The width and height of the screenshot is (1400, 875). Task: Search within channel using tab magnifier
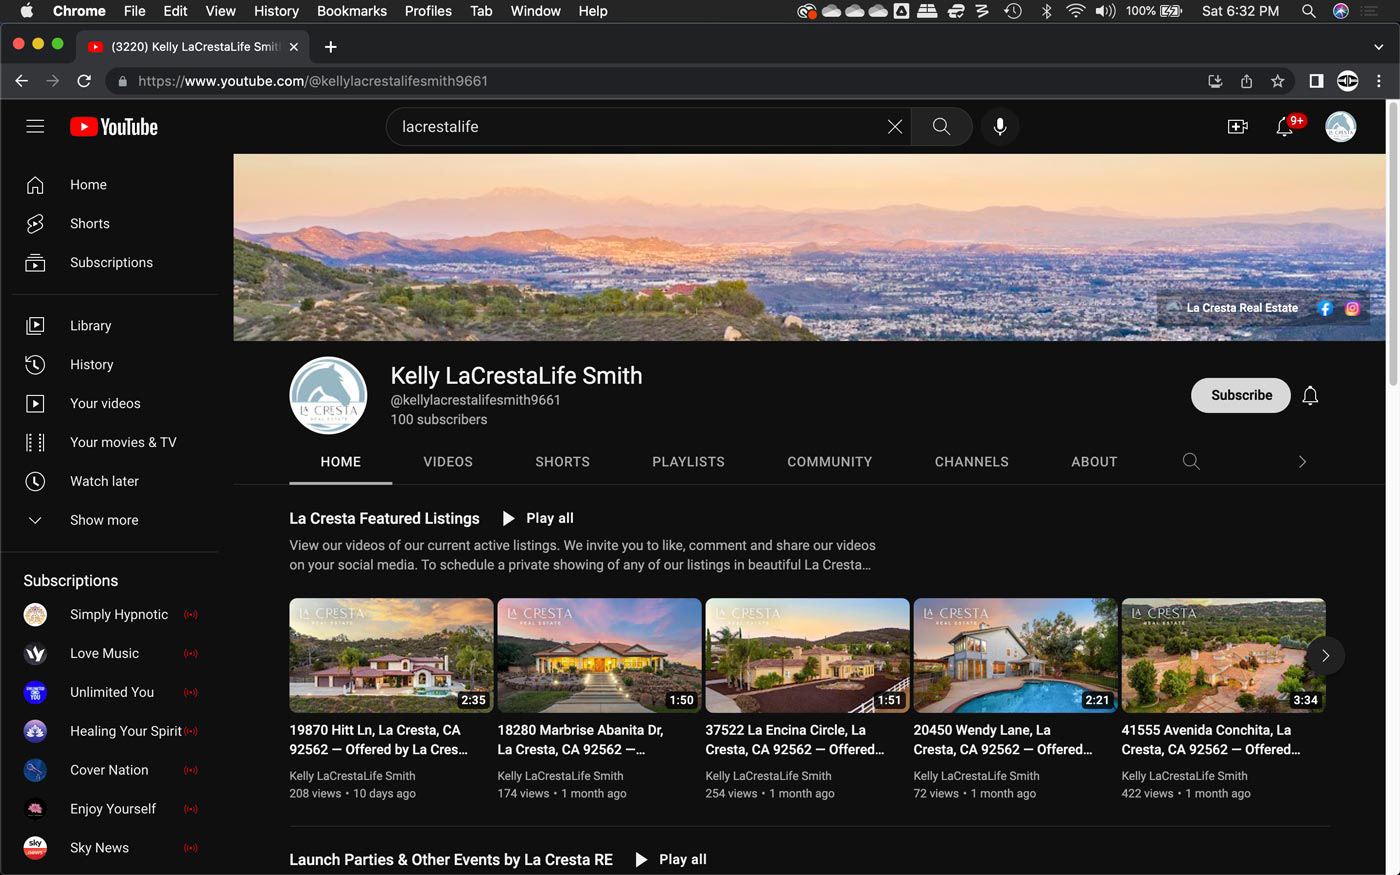[1191, 461]
